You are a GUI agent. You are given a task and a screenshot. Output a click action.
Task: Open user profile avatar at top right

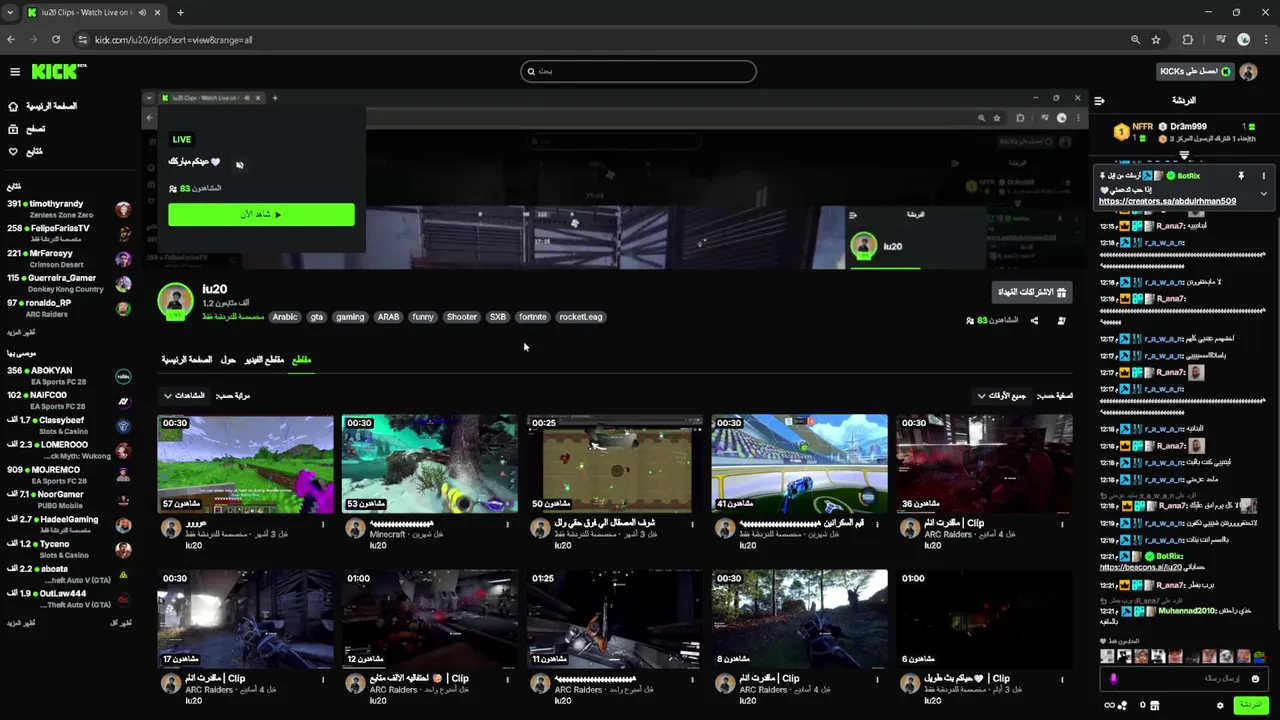1248,72
